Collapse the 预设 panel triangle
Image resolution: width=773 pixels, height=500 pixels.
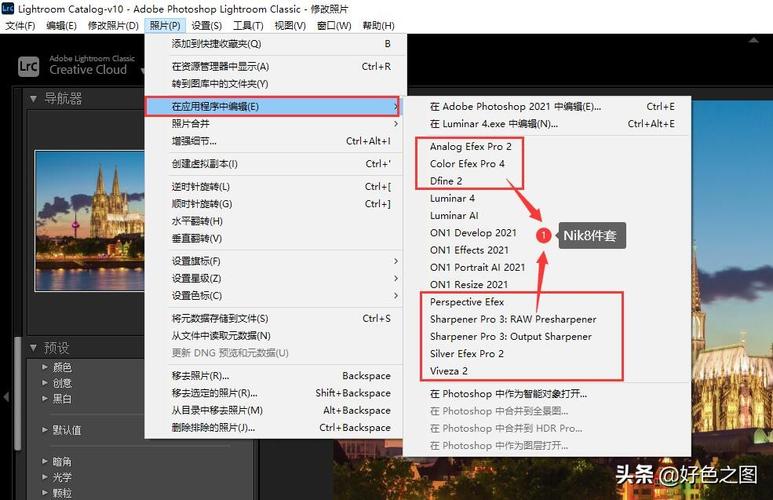click(x=33, y=348)
